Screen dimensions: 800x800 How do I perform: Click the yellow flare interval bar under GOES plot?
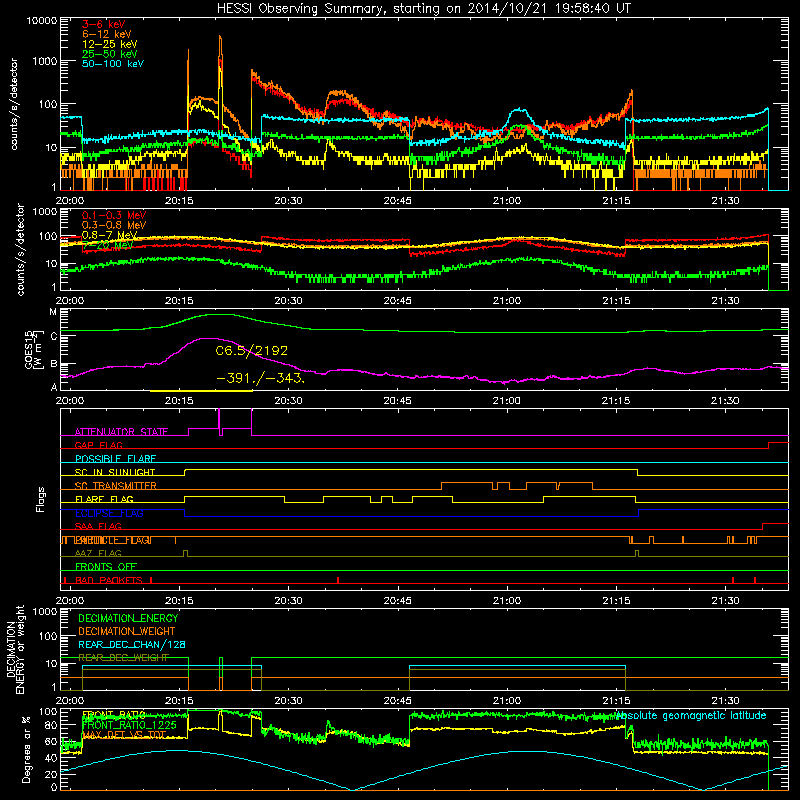(x=201, y=391)
